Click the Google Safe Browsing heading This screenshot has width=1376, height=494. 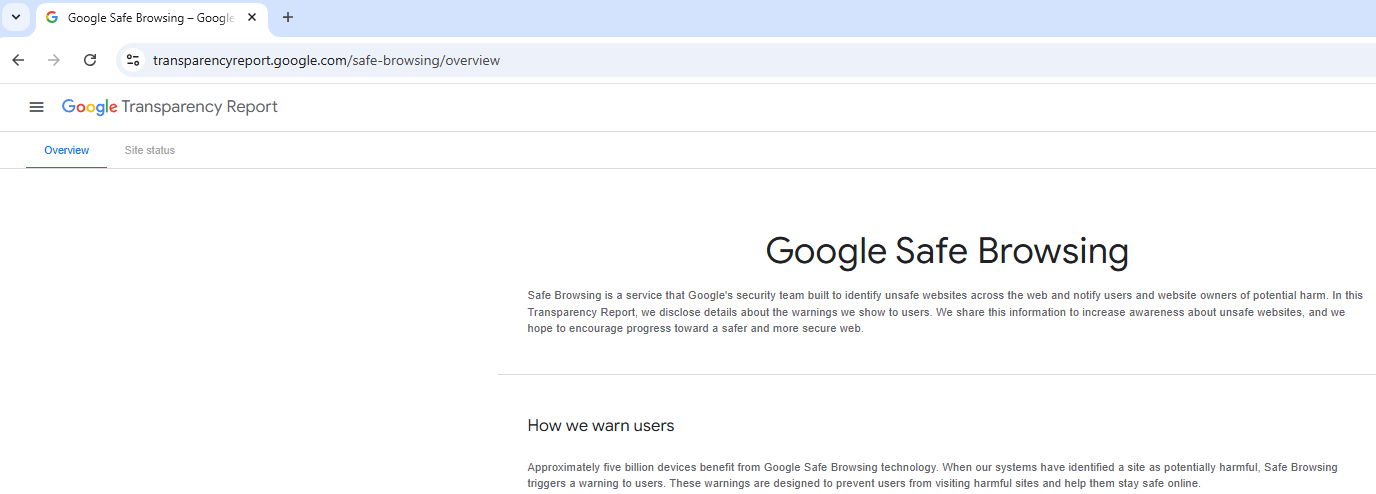tap(947, 251)
